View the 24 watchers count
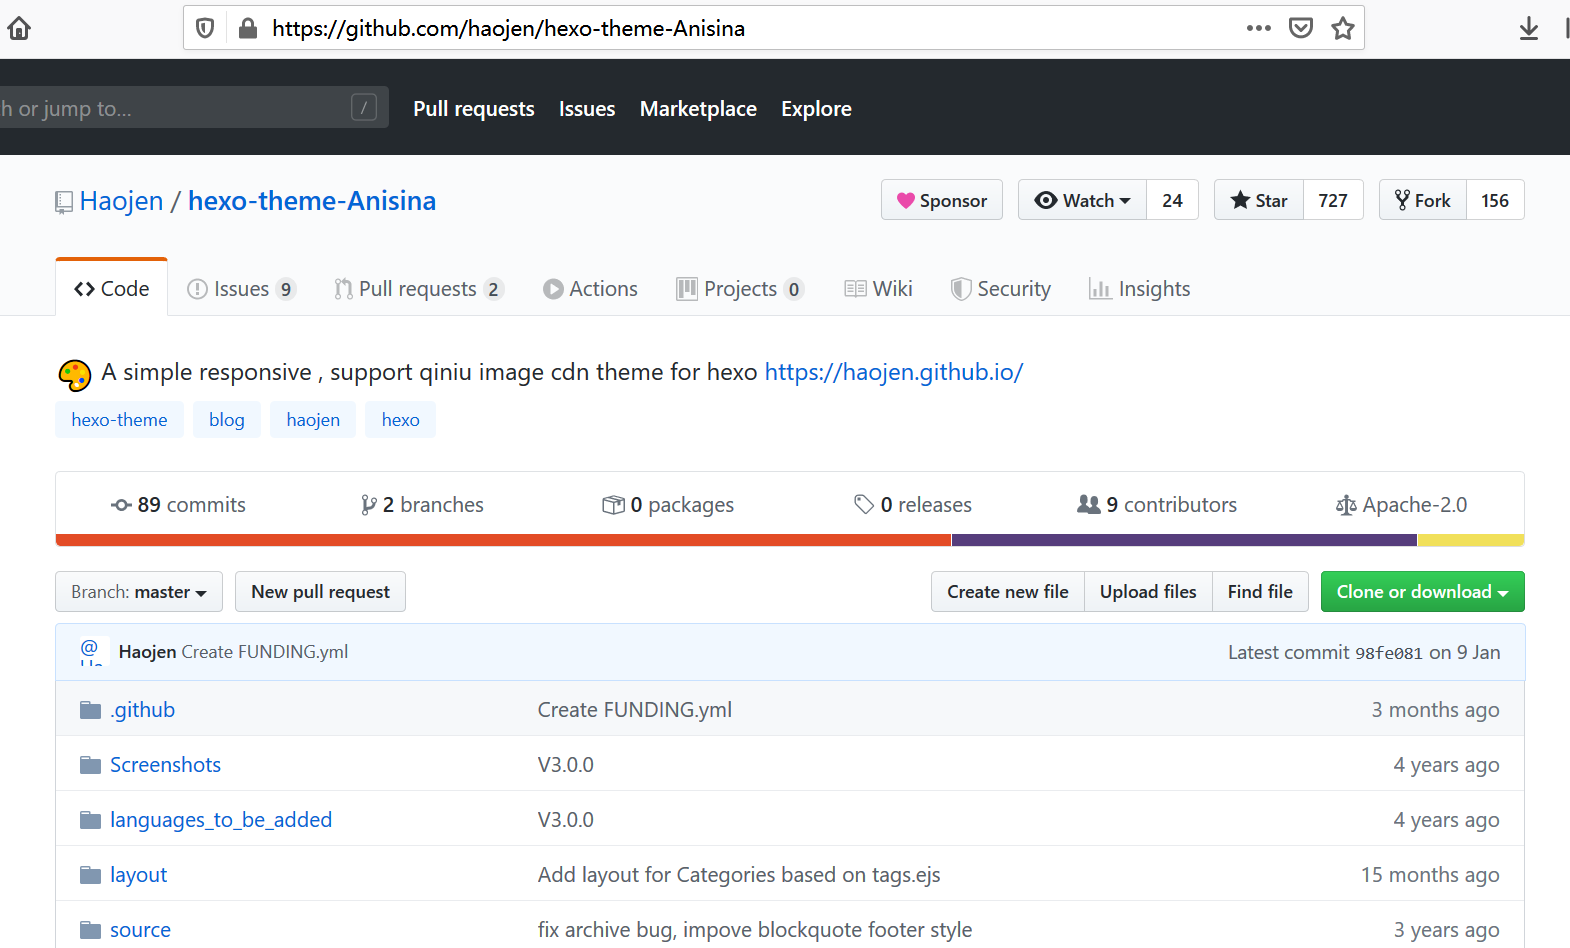Screen dimensions: 1570x948 click(1173, 200)
